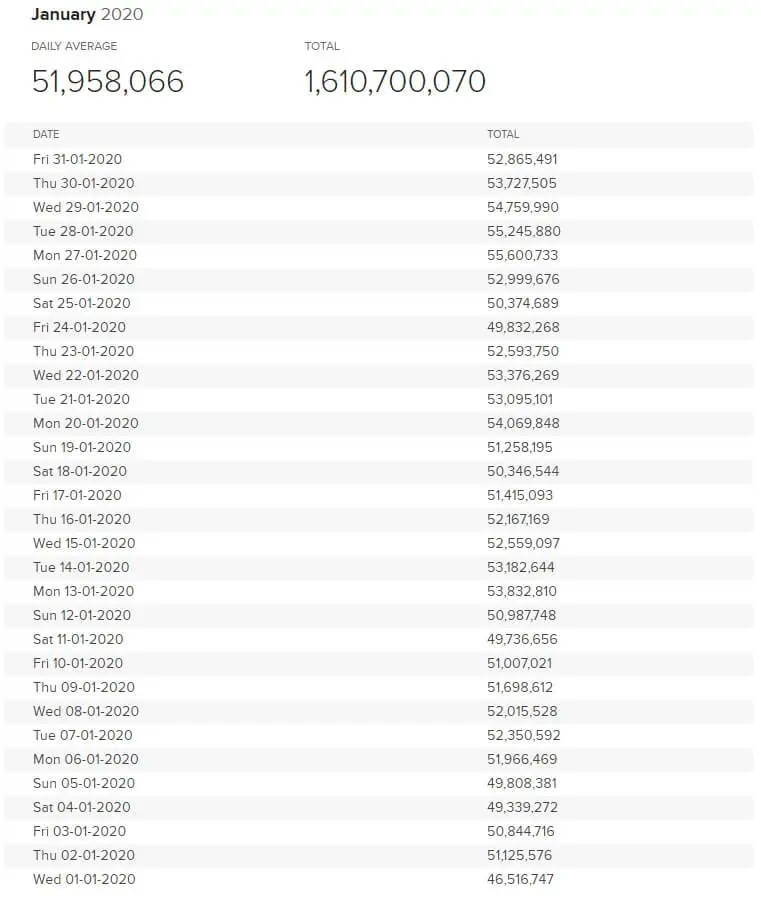Click the total 50,346,544 for Sat 18-01-2020
Image resolution: width=761 pixels, height=916 pixels.
tap(522, 471)
